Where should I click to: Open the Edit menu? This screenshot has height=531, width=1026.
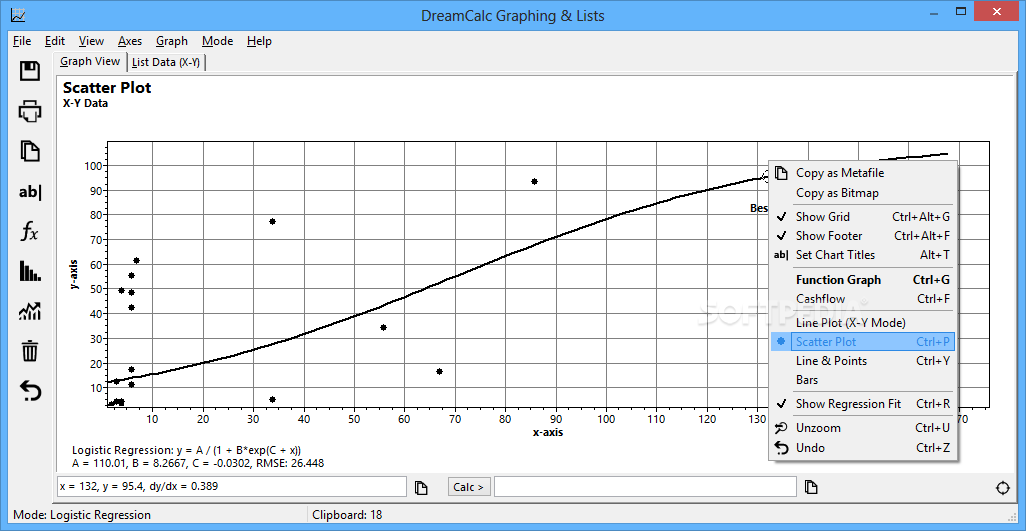(55, 41)
